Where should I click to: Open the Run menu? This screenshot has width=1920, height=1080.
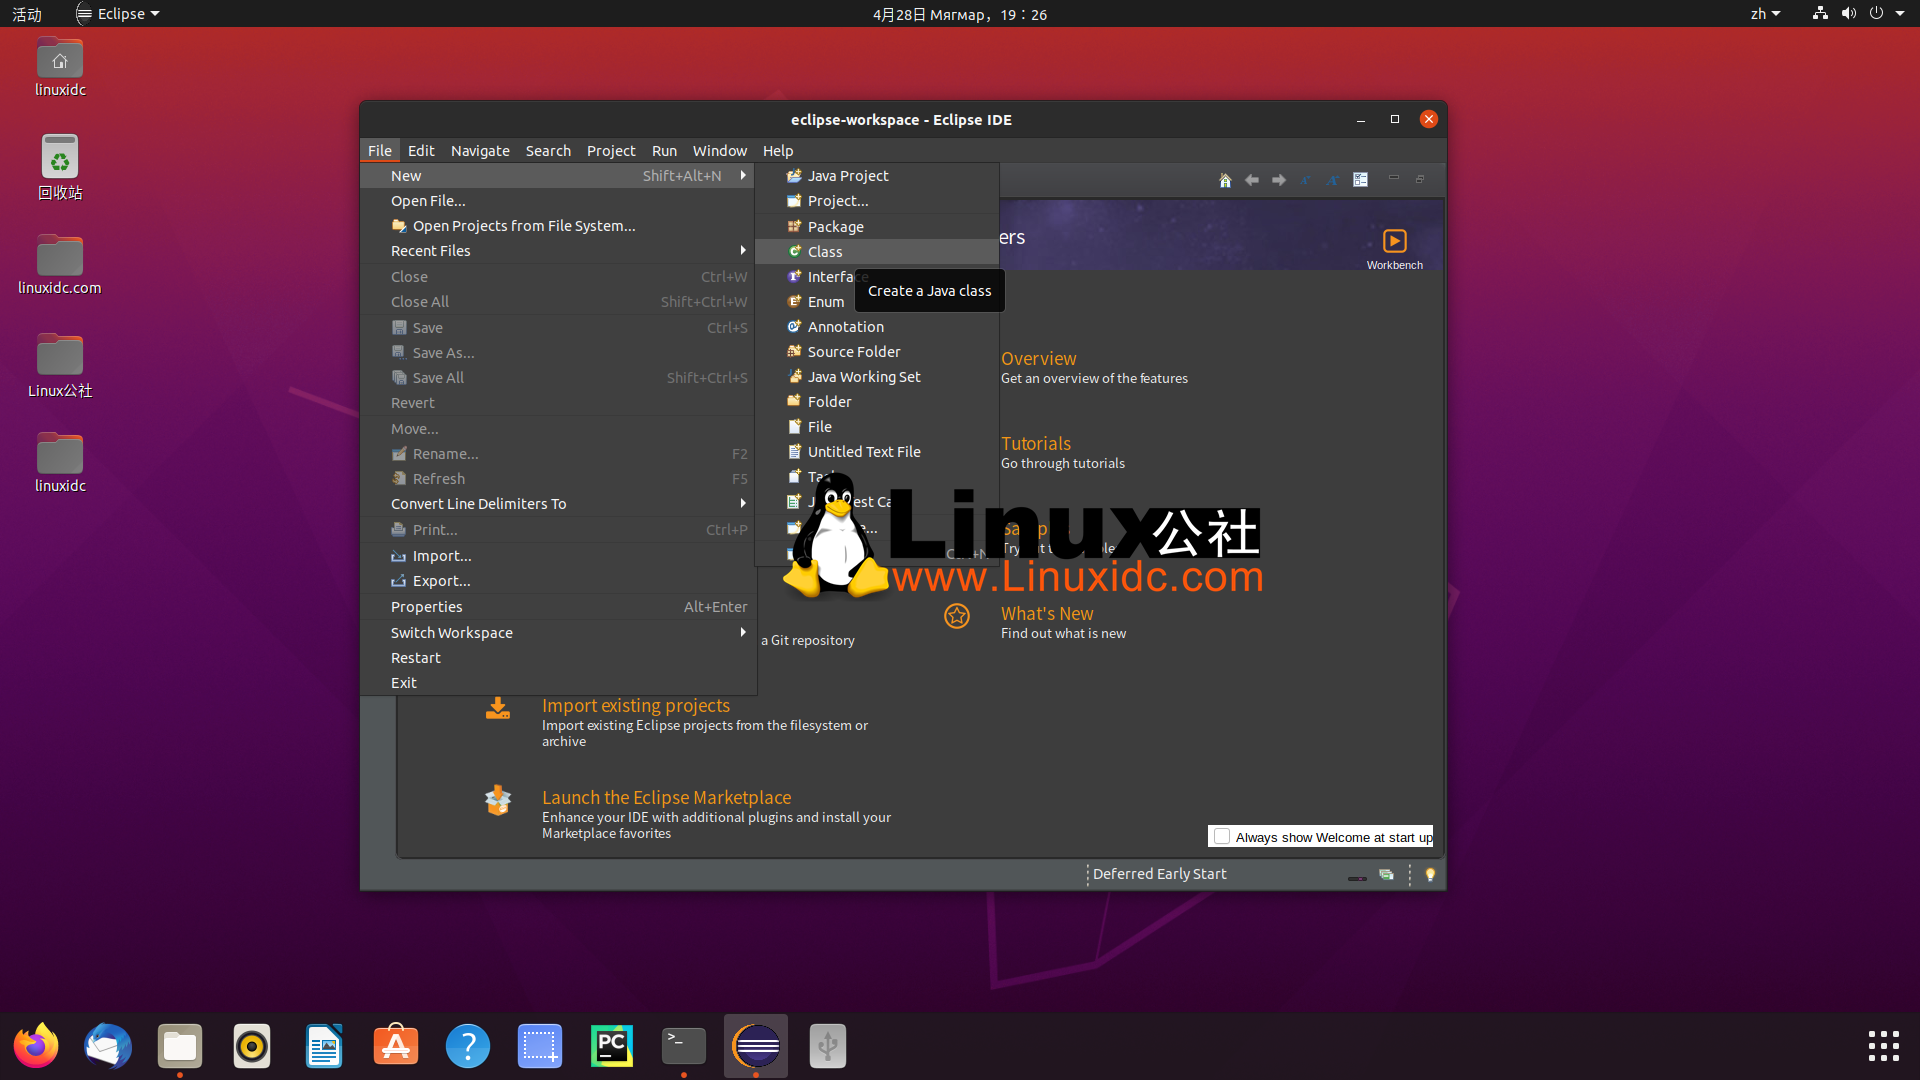664,151
